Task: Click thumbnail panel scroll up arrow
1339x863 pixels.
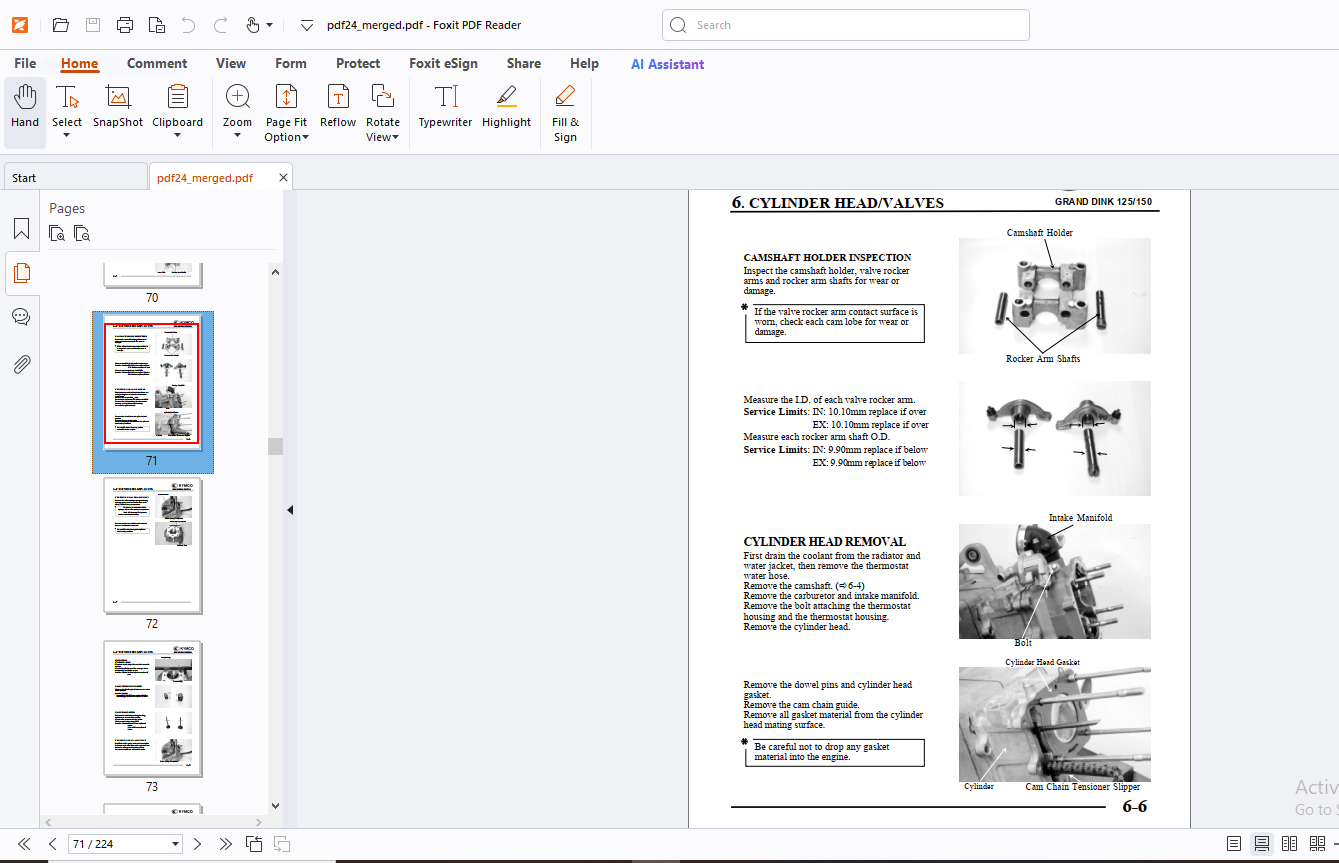Action: point(275,271)
